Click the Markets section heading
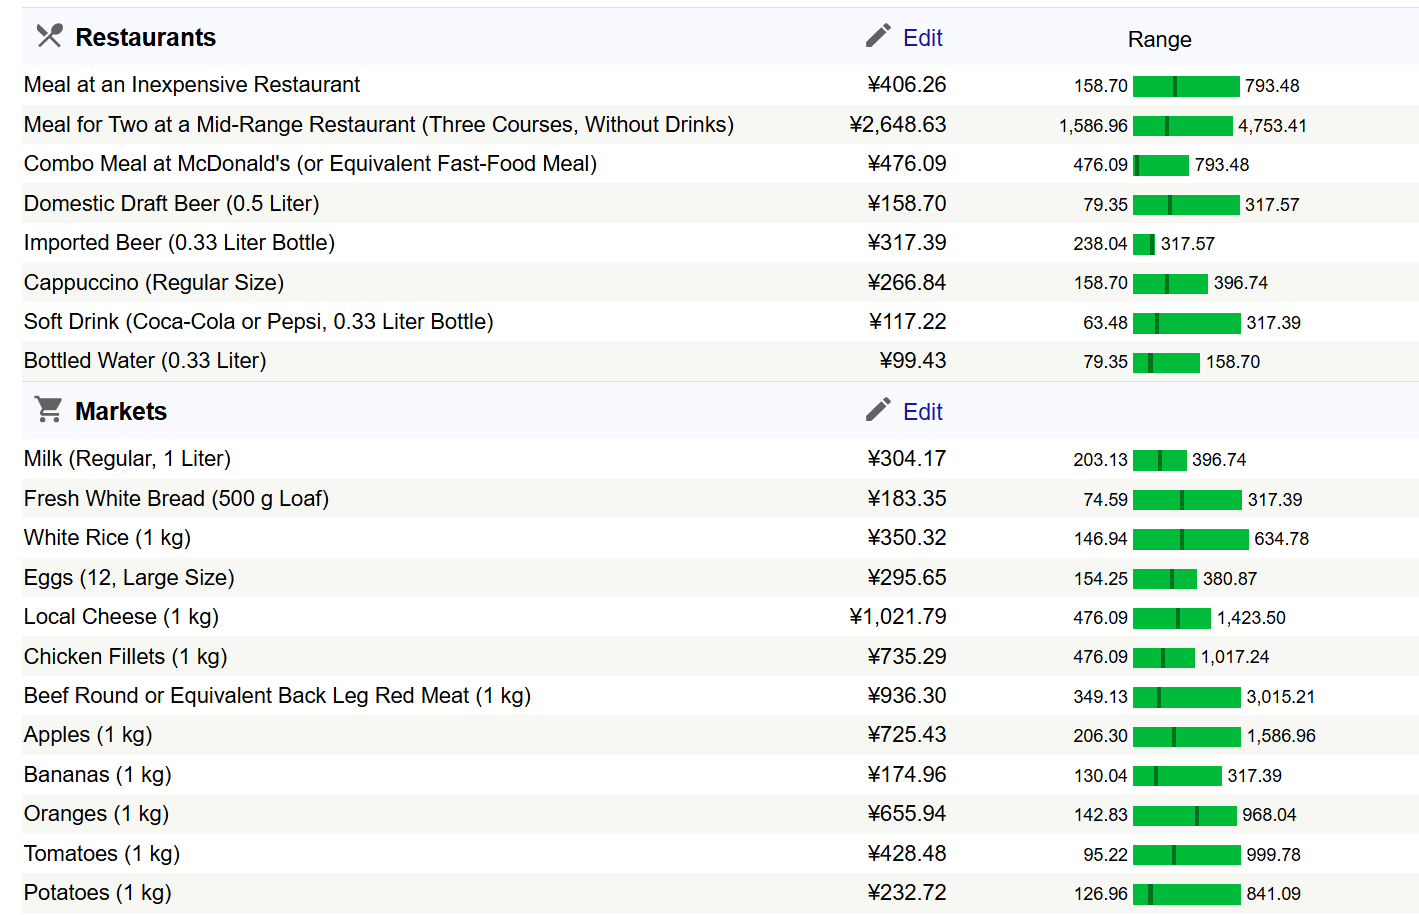 [x=121, y=412]
